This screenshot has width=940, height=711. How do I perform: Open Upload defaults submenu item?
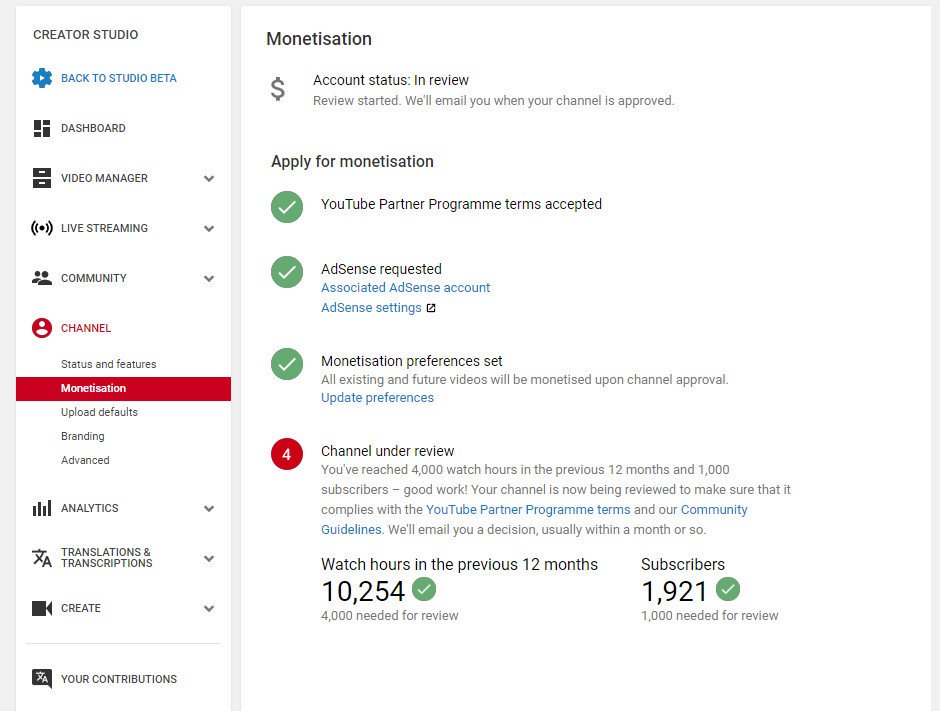[x=100, y=412]
